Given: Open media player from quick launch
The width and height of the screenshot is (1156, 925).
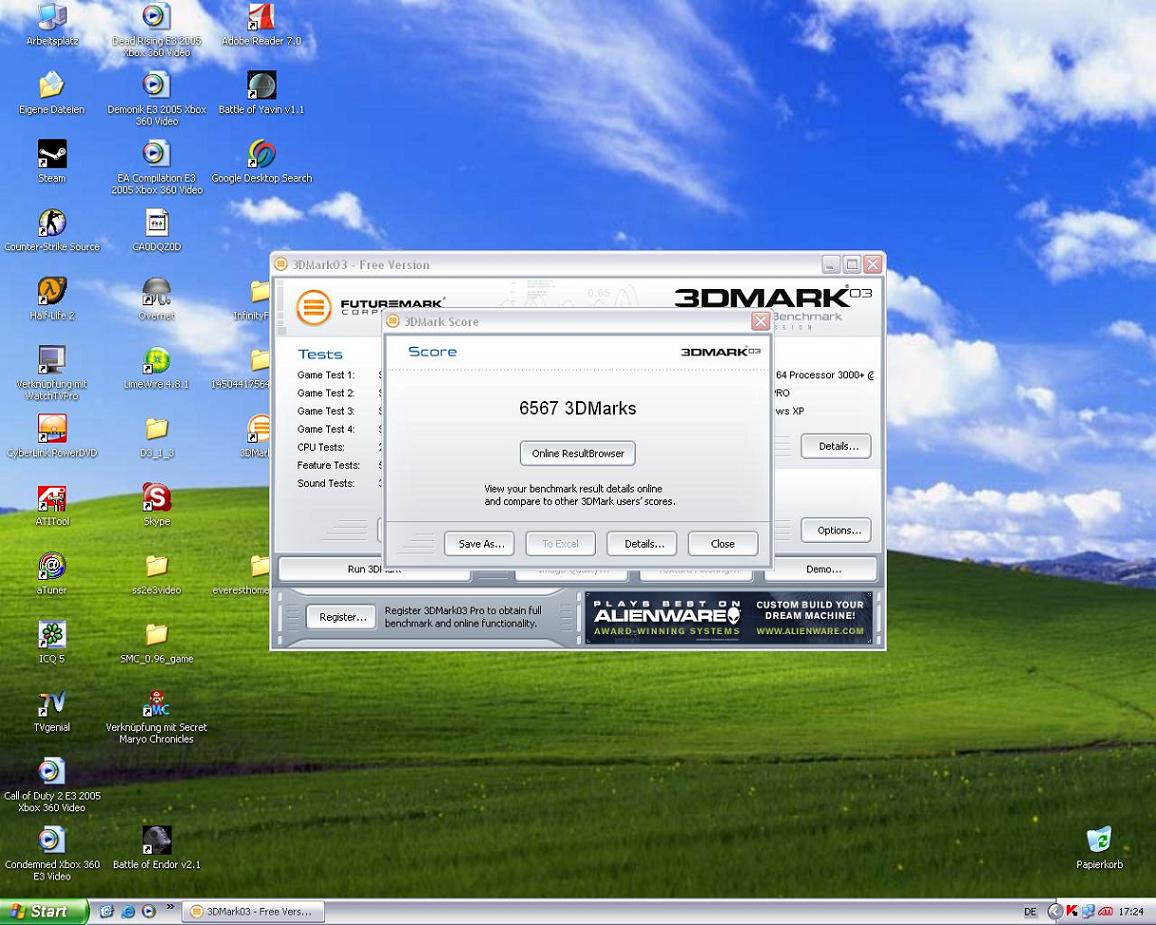Looking at the screenshot, I should [148, 912].
